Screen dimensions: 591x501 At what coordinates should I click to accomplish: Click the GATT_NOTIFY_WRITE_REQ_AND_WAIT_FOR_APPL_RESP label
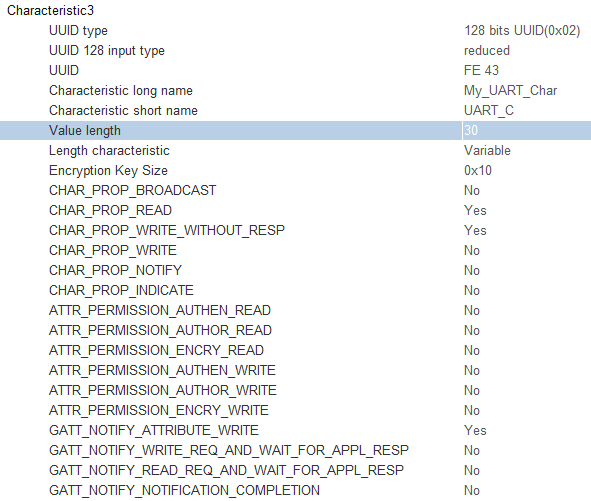229,450
